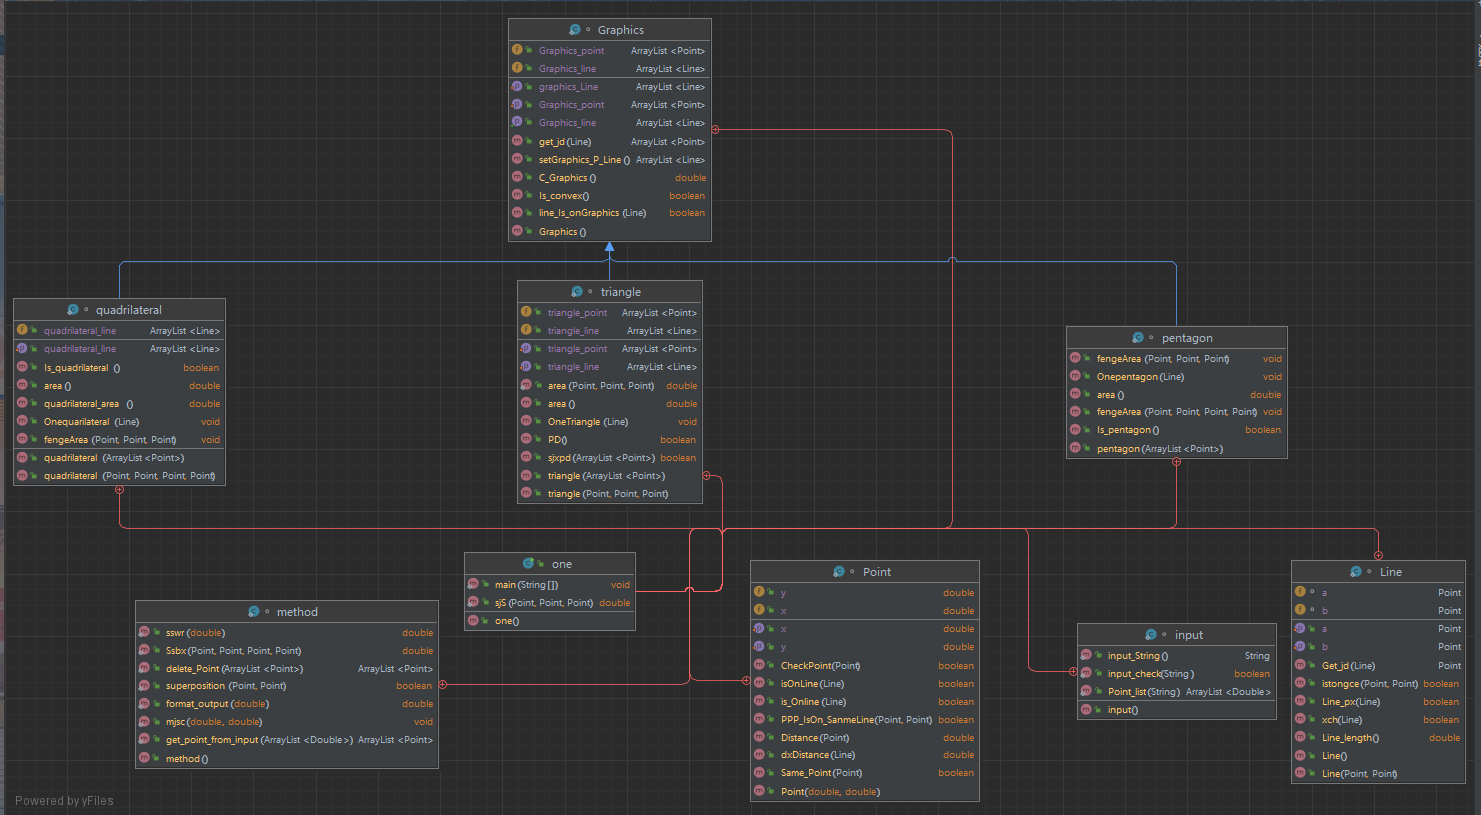
Task: Select Same_Point(Point) method
Action: (821, 773)
